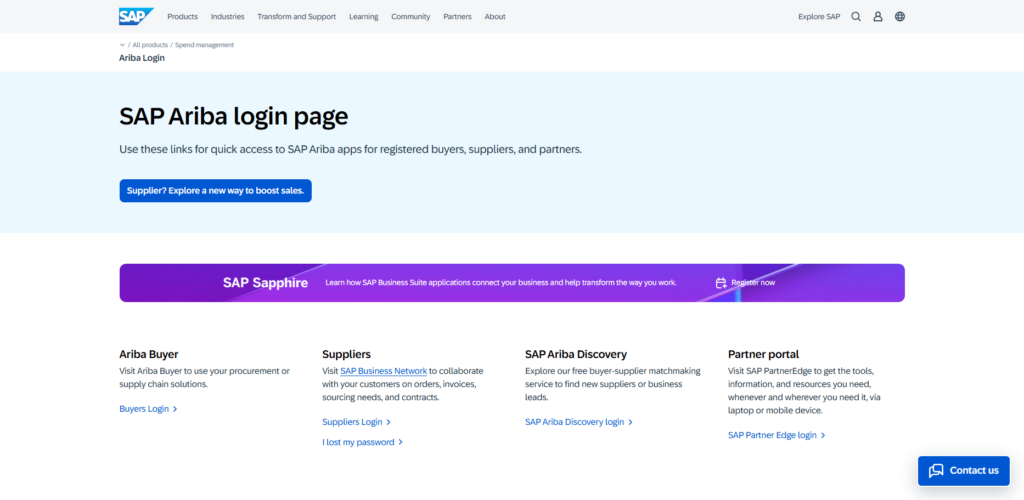Open the Learning menu
Image resolution: width=1024 pixels, height=500 pixels.
pyautogui.click(x=364, y=16)
